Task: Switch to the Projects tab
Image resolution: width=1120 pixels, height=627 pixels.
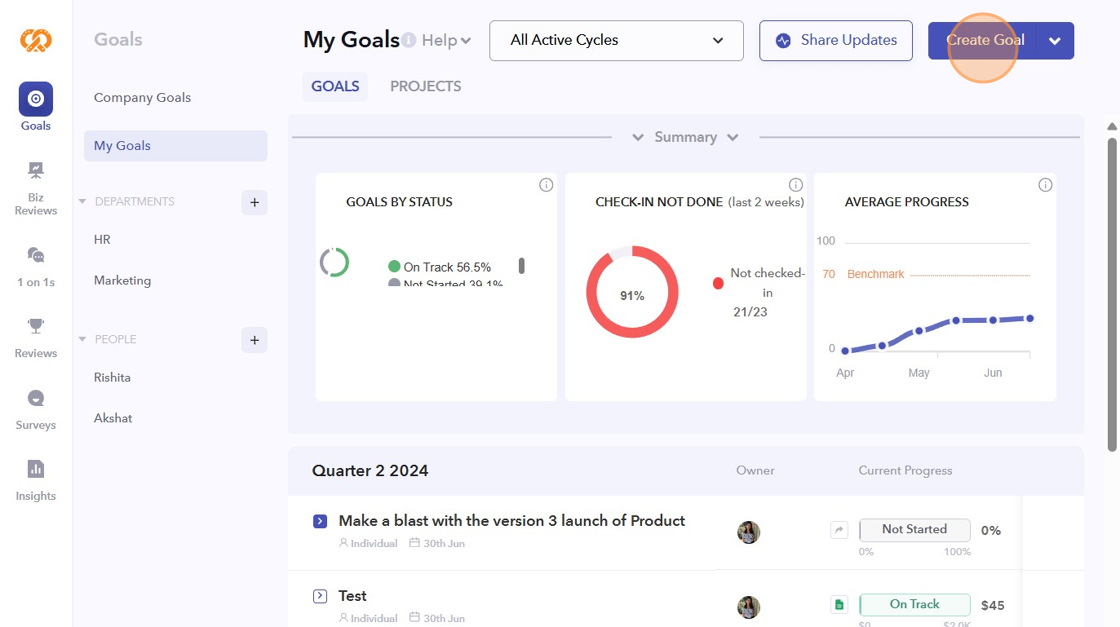Action: [x=425, y=87]
